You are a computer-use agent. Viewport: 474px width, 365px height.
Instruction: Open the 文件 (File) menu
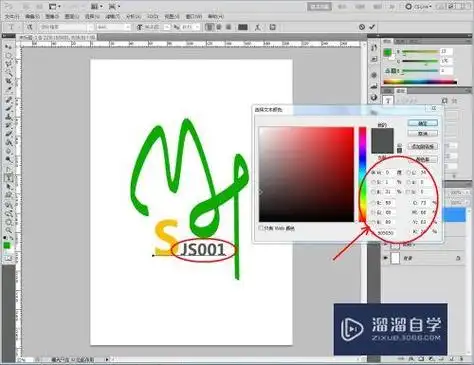pyautogui.click(x=12, y=16)
